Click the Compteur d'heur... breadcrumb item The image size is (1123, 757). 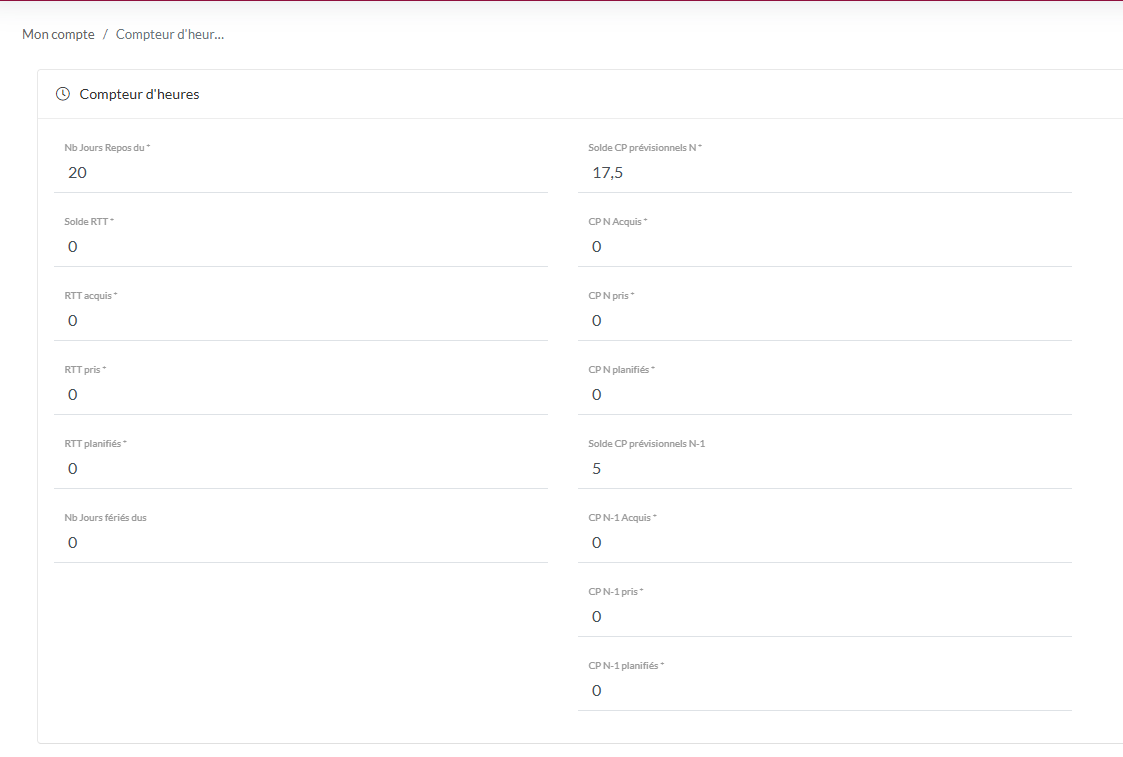click(x=169, y=34)
